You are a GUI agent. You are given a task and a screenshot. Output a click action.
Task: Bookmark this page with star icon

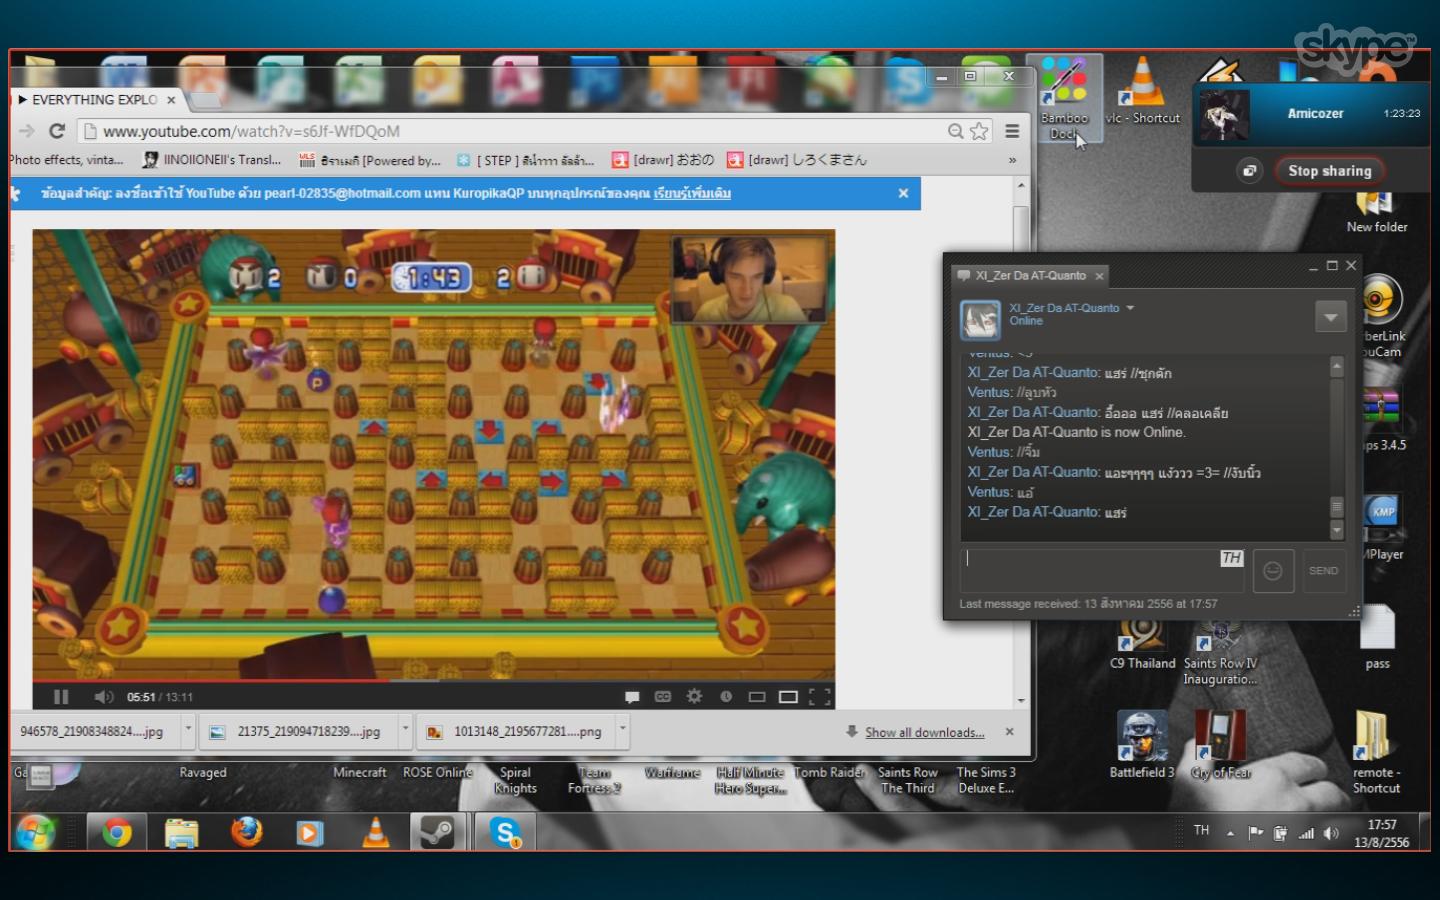click(979, 131)
